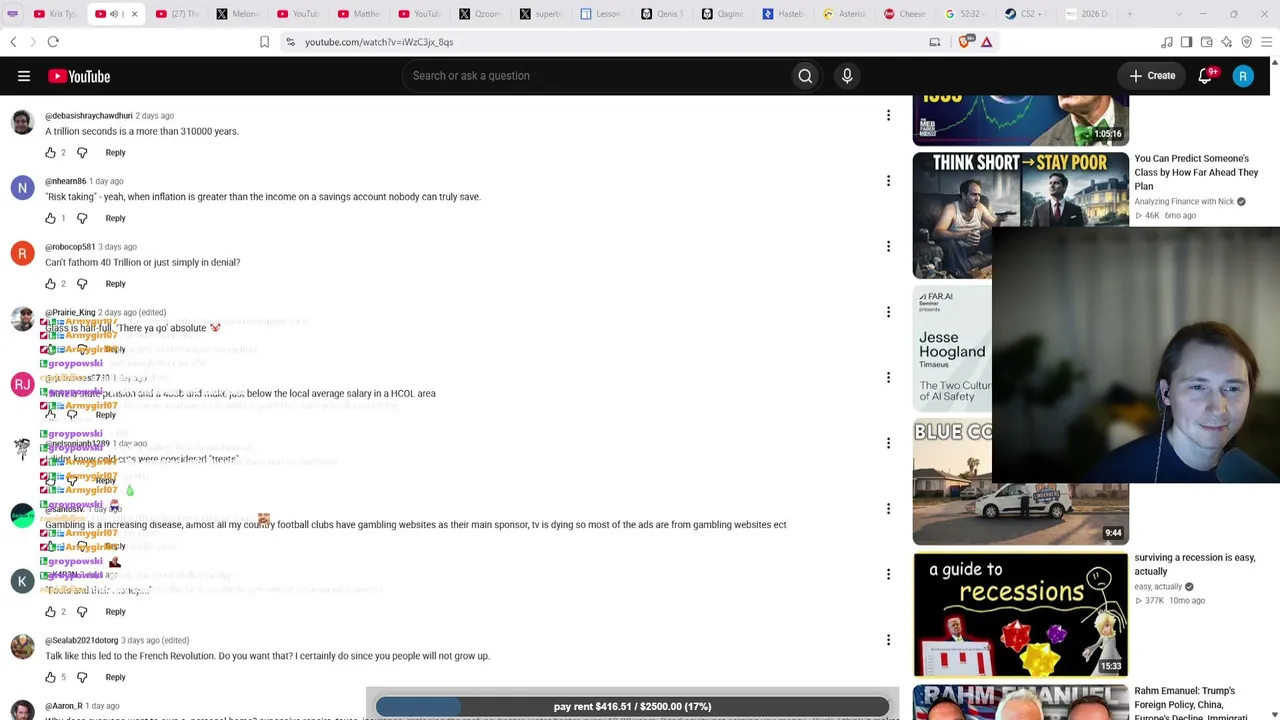Open 'You Can Predict Someone's Class' video title

[1196, 172]
